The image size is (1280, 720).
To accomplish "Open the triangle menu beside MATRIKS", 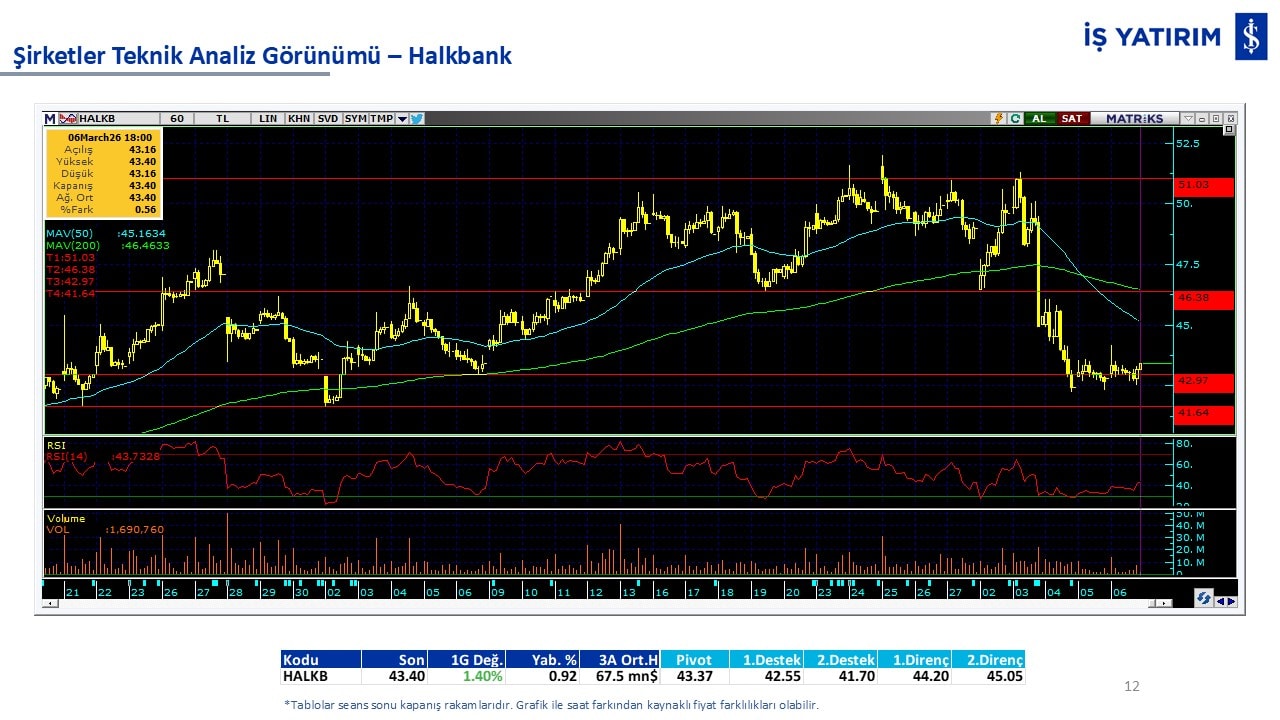I will click(1188, 118).
